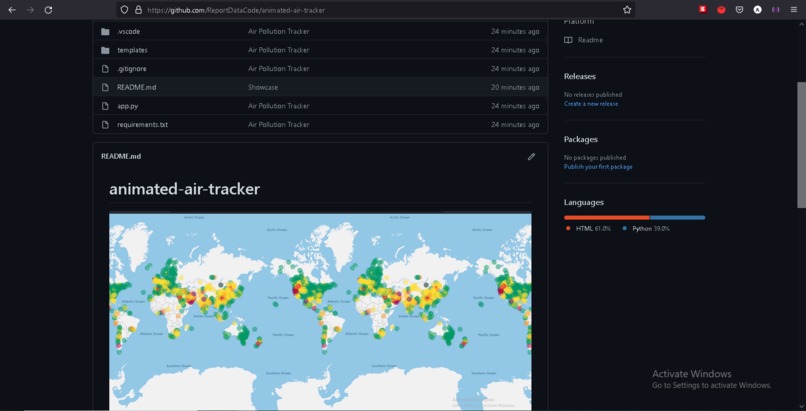
Task: Click Create a new release
Action: (591, 103)
